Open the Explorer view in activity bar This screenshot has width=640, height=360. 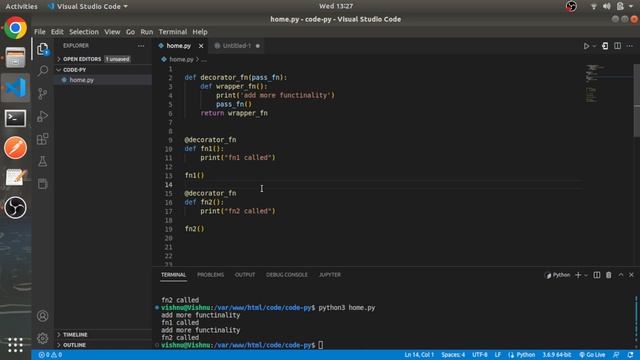(x=42, y=49)
